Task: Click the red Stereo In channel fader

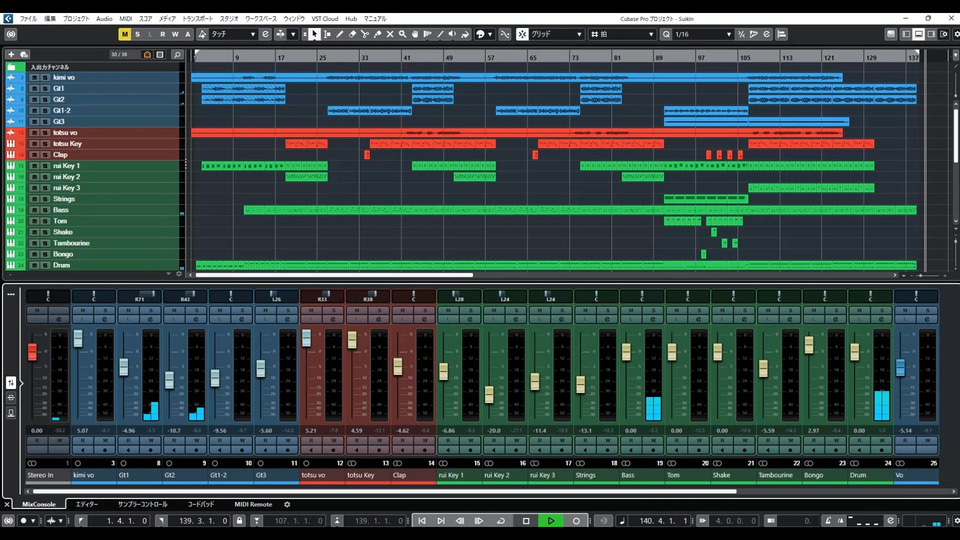Action: pos(32,352)
